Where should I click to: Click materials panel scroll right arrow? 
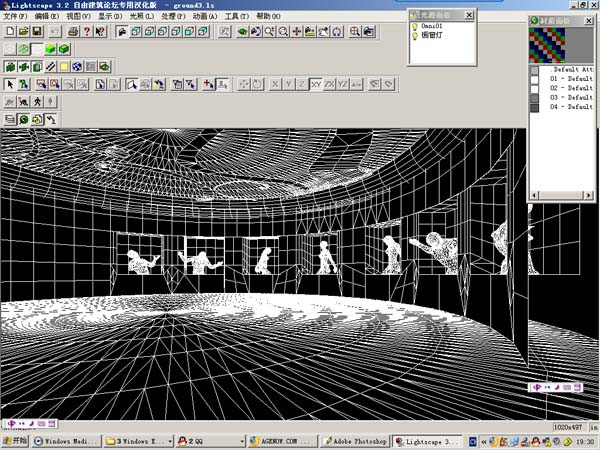coord(589,196)
